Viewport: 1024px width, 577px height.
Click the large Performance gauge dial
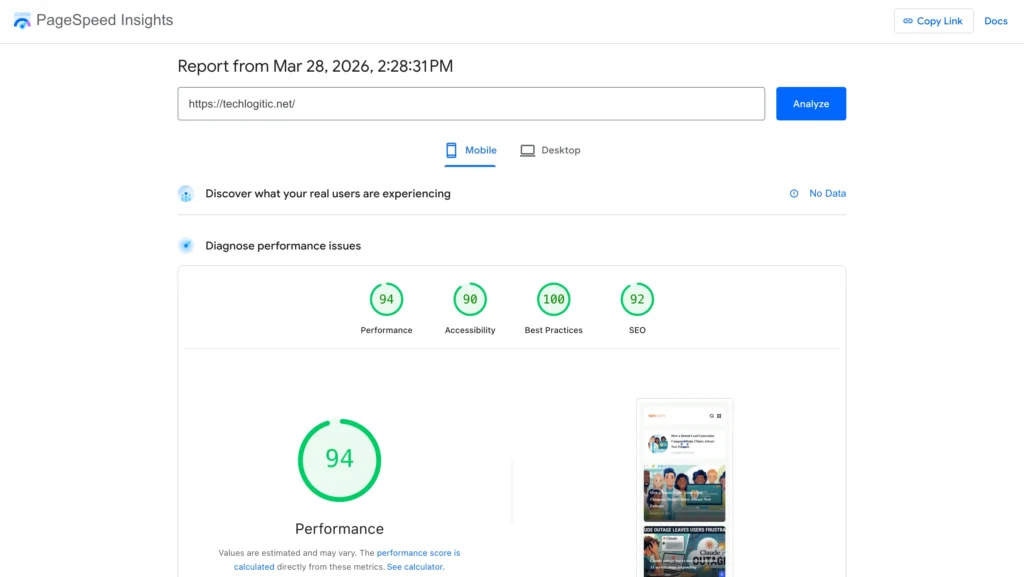tap(339, 460)
